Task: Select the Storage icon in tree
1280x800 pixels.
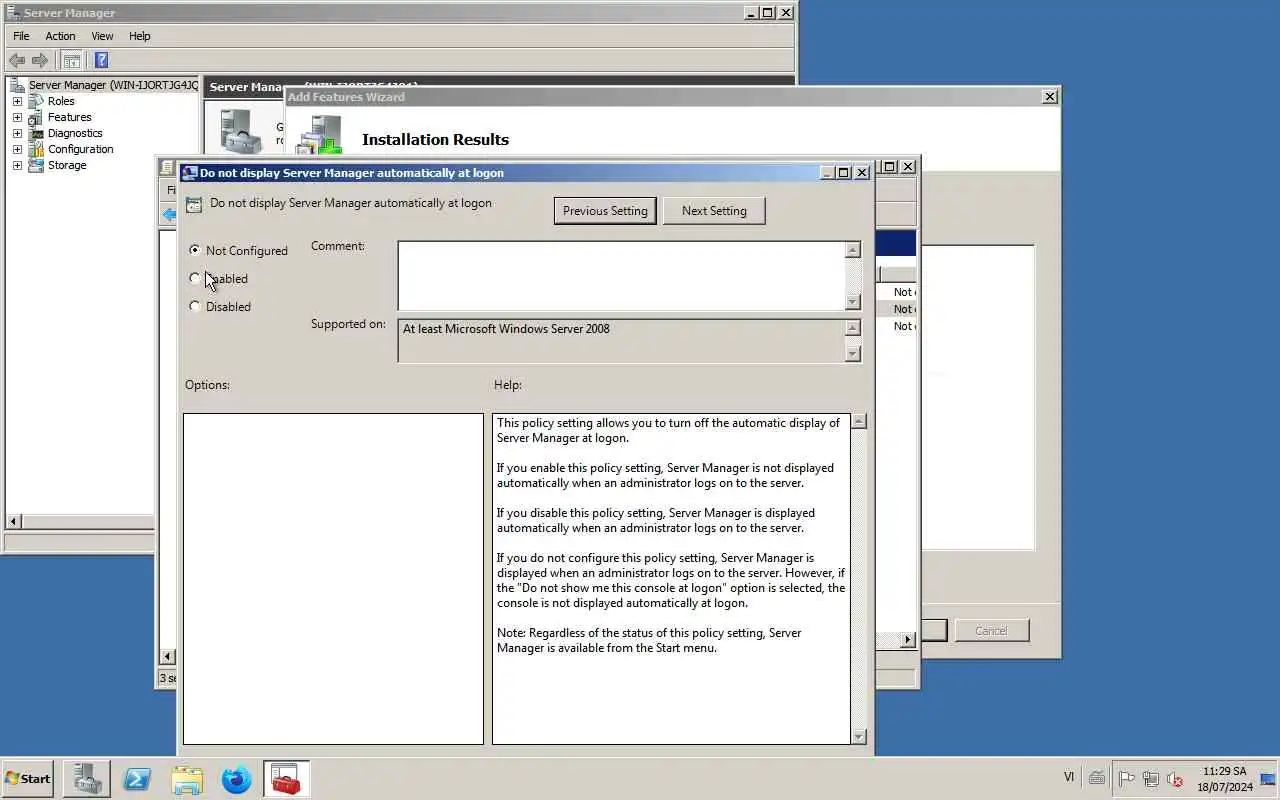Action: pyautogui.click(x=36, y=165)
